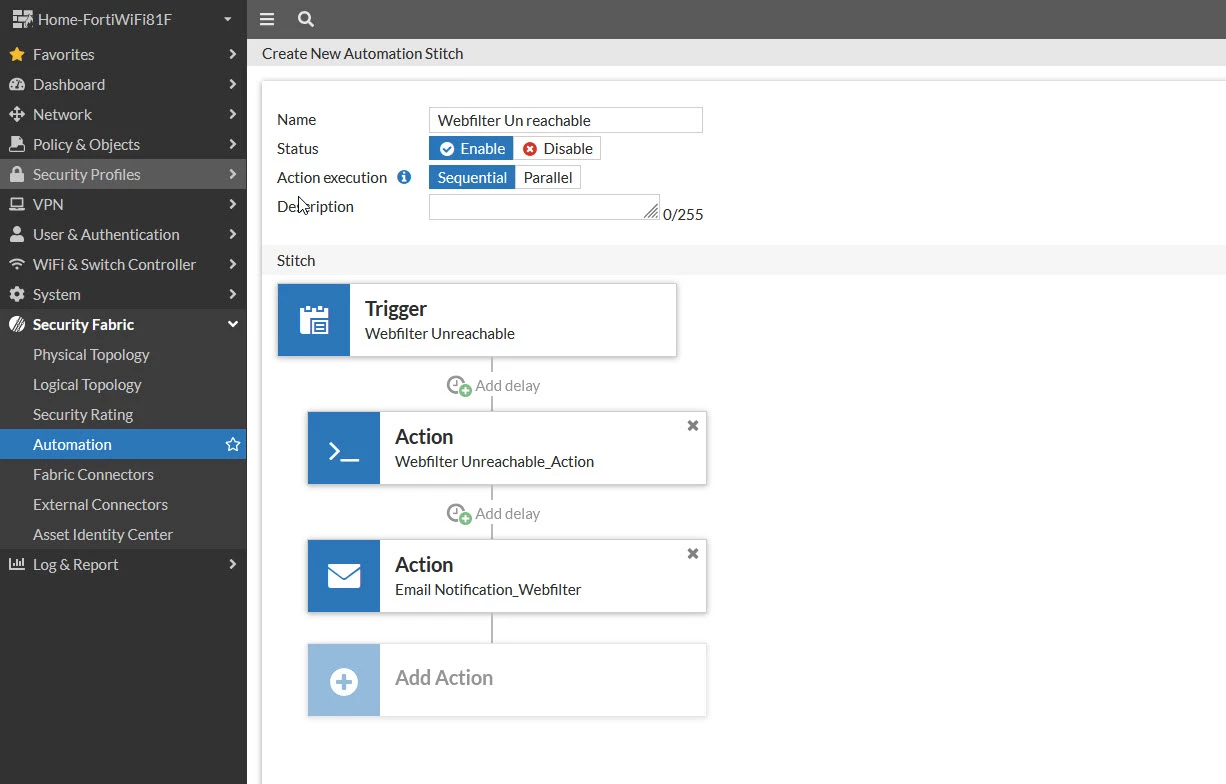Expand the Security Profiles chevron
Screen dimensions: 1226x784
[232, 174]
